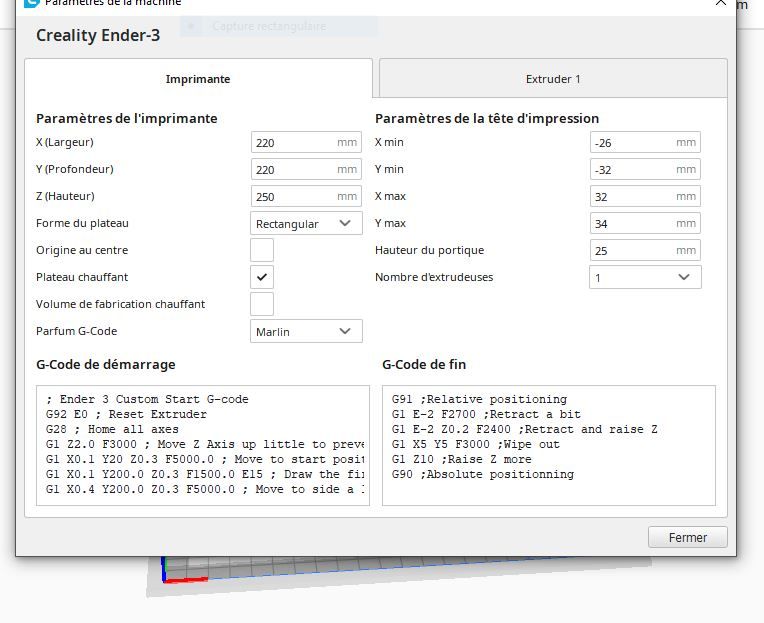This screenshot has height=623, width=764.
Task: Switch to the Imprimante tab
Action: coord(198,79)
